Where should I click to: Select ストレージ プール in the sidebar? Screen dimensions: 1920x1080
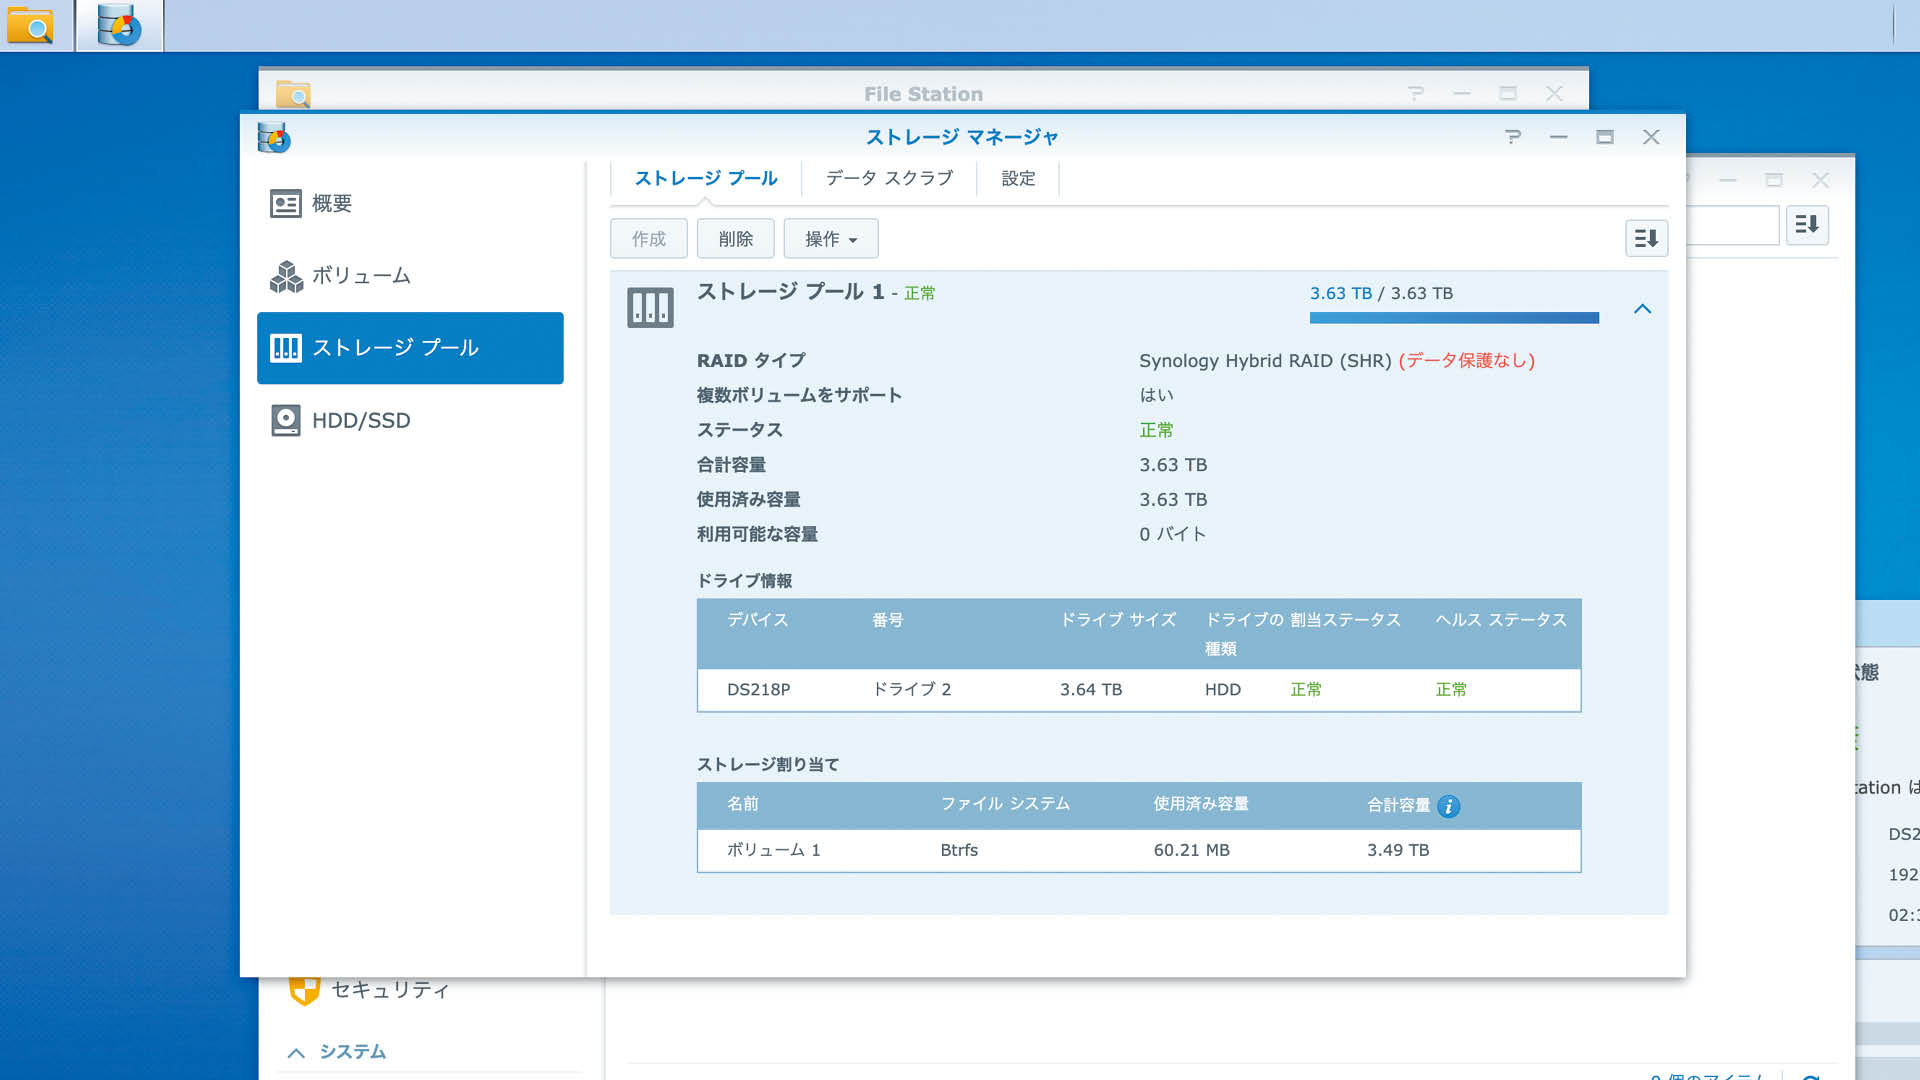coord(410,348)
